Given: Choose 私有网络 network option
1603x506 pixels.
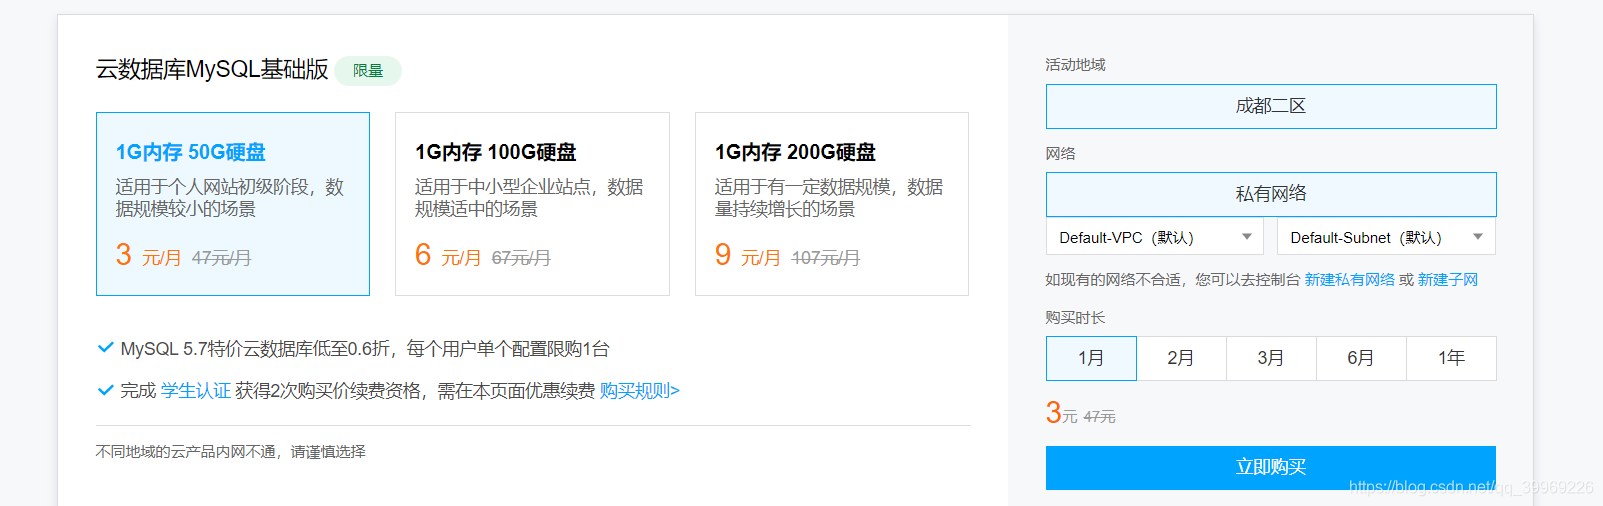Looking at the screenshot, I should (1271, 194).
